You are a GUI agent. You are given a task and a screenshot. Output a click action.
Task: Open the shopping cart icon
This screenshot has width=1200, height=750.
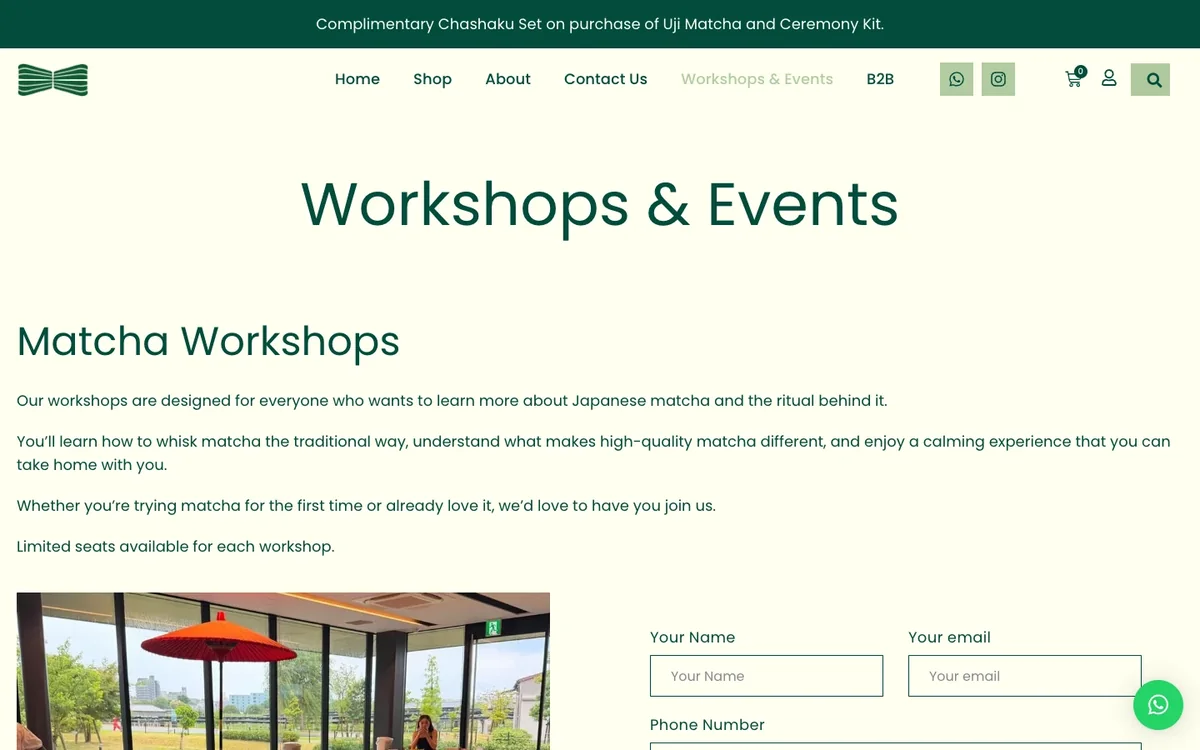click(x=1073, y=80)
